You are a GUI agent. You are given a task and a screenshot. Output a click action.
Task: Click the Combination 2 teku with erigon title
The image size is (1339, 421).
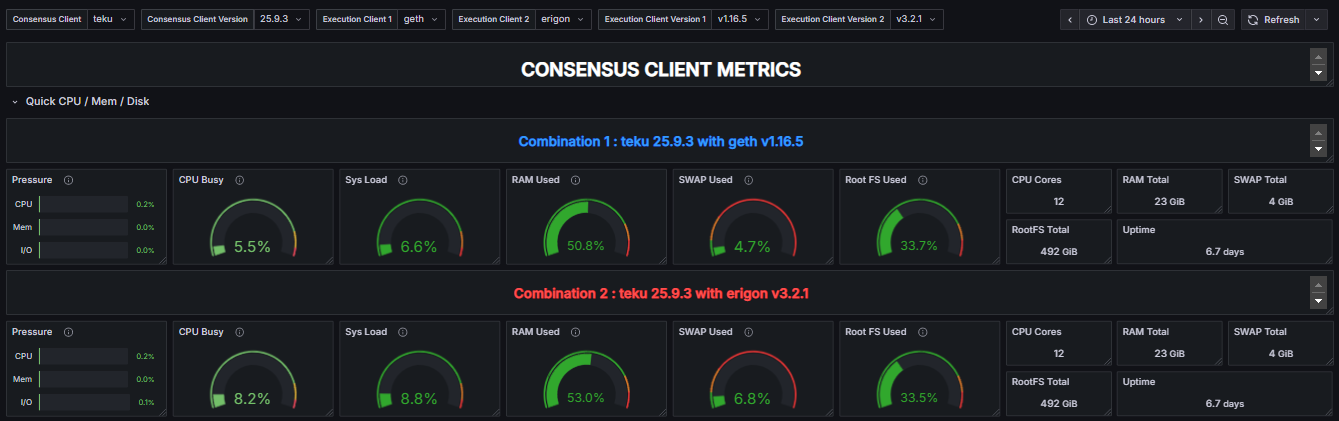point(660,294)
